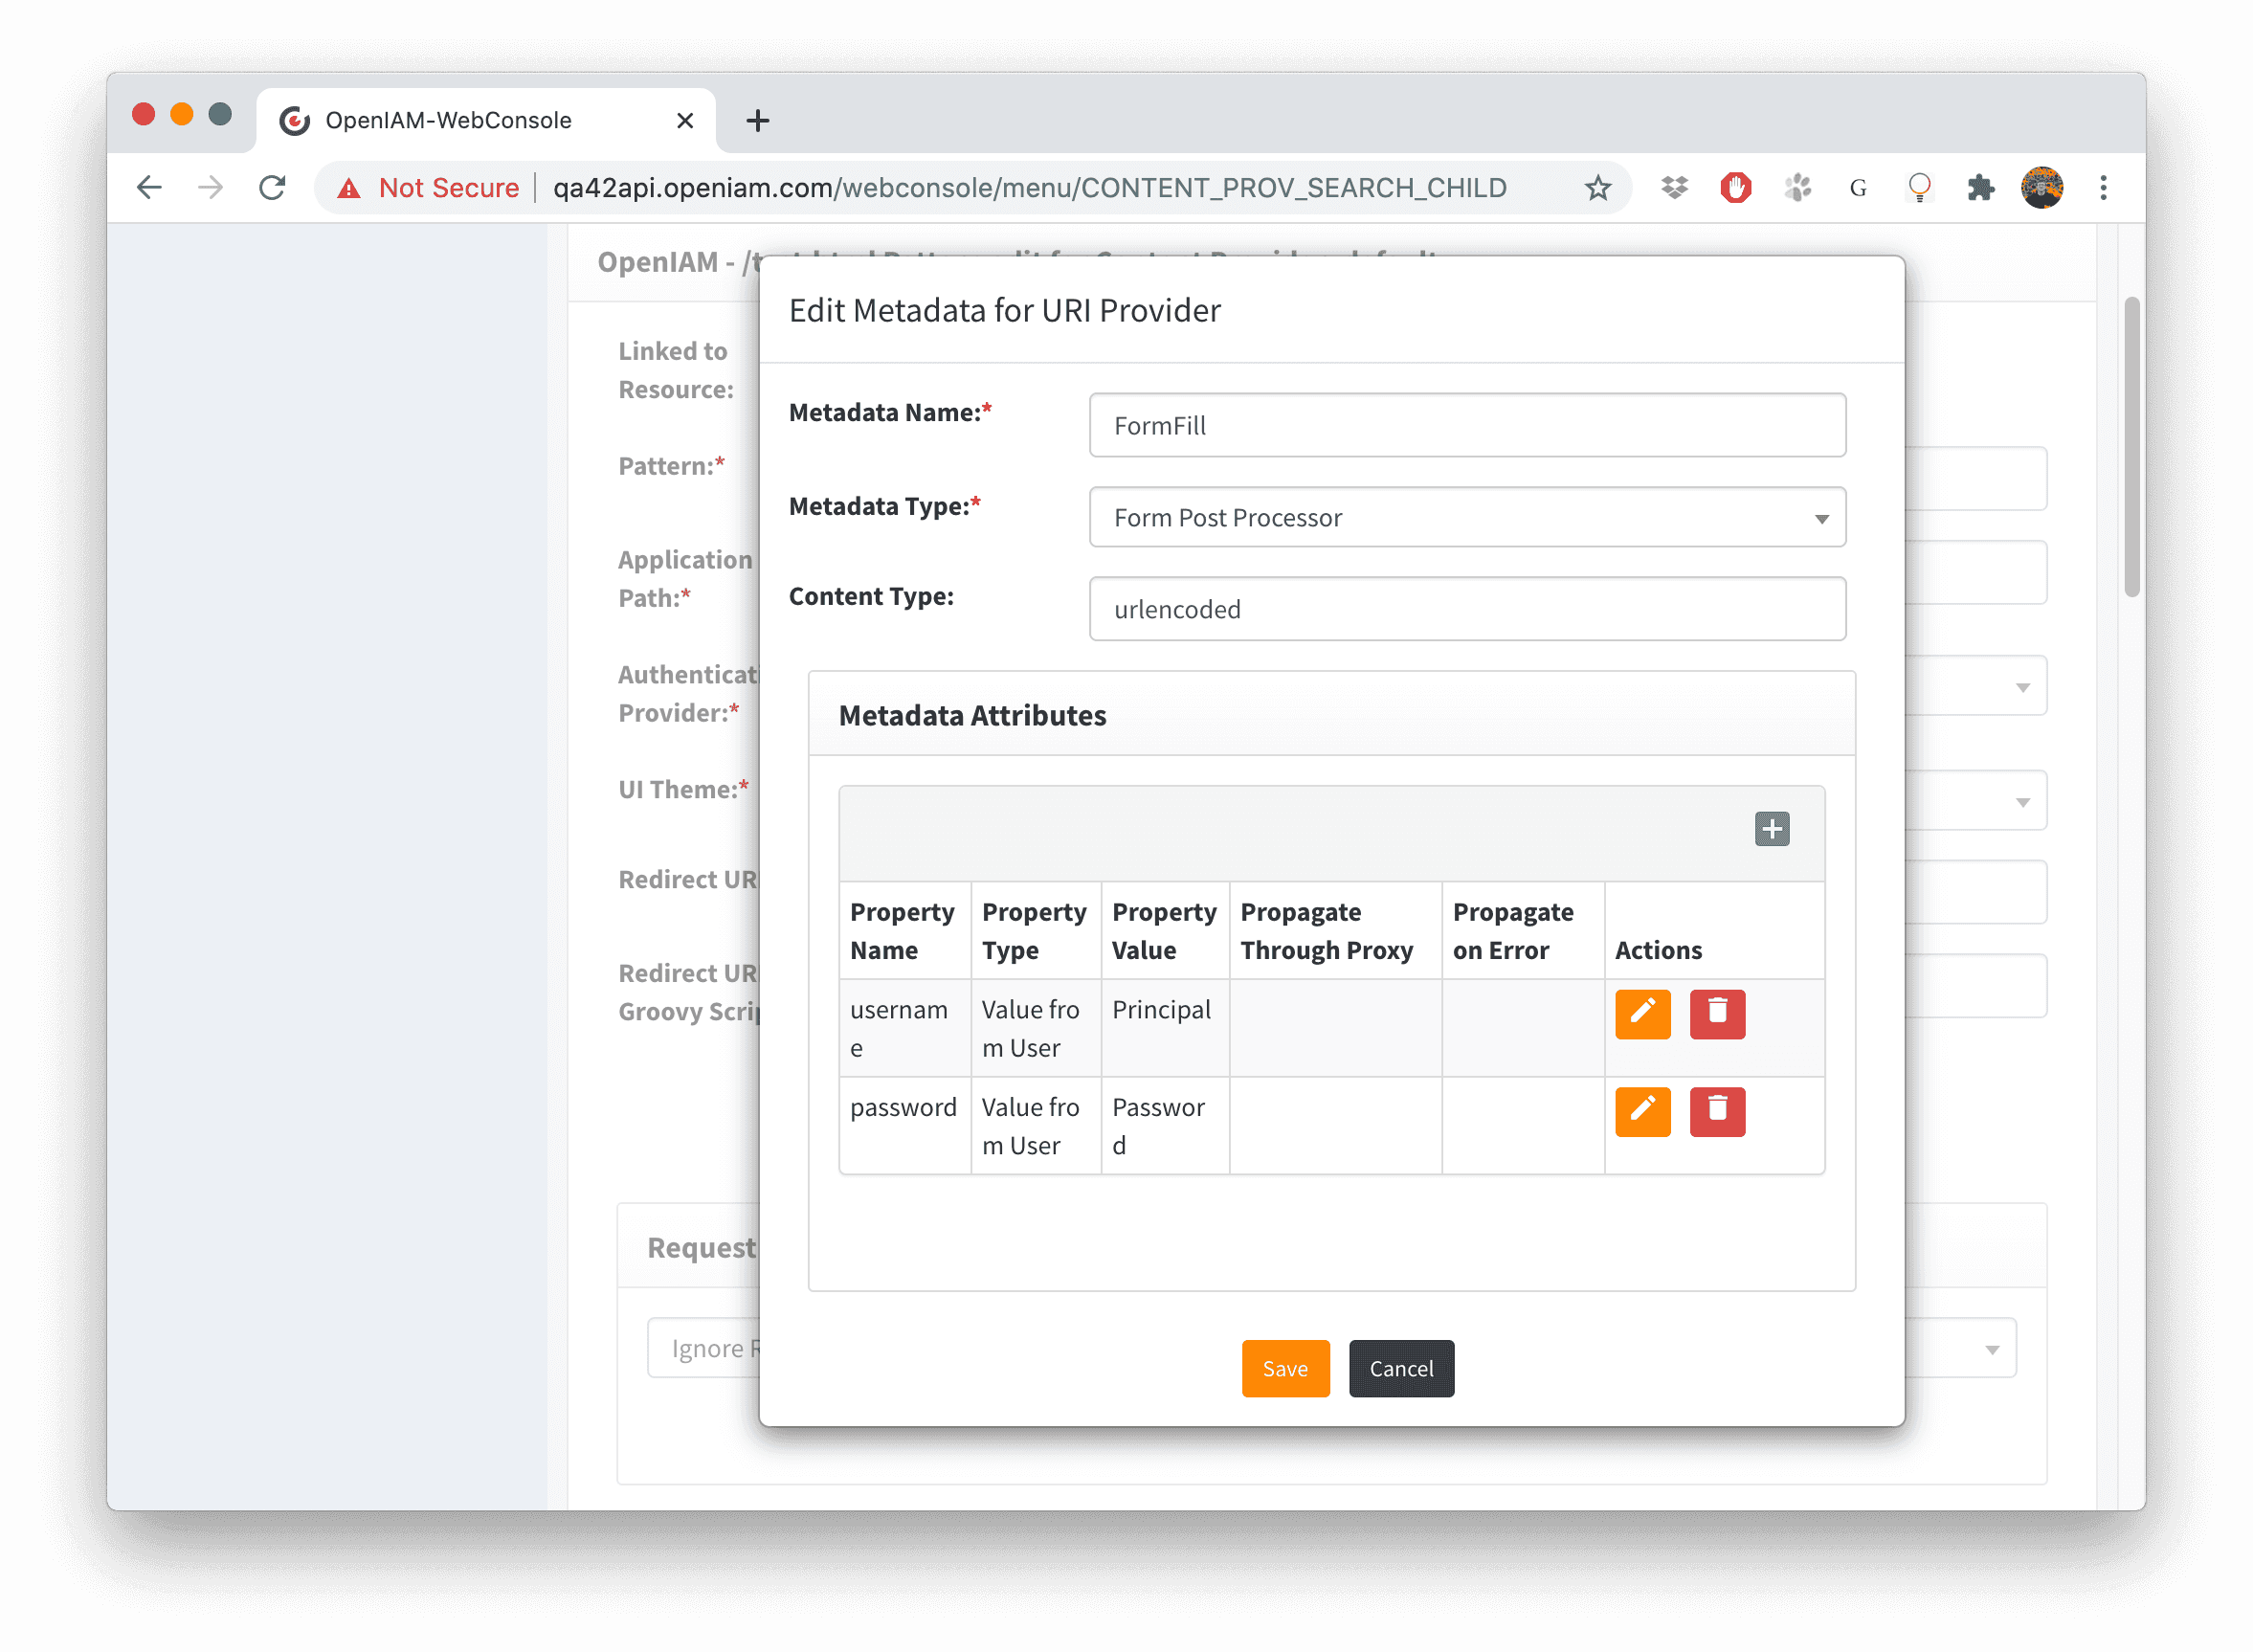Viewport: 2253px width, 1652px height.
Task: Open Metadata Type dropdown
Action: coord(1466,518)
